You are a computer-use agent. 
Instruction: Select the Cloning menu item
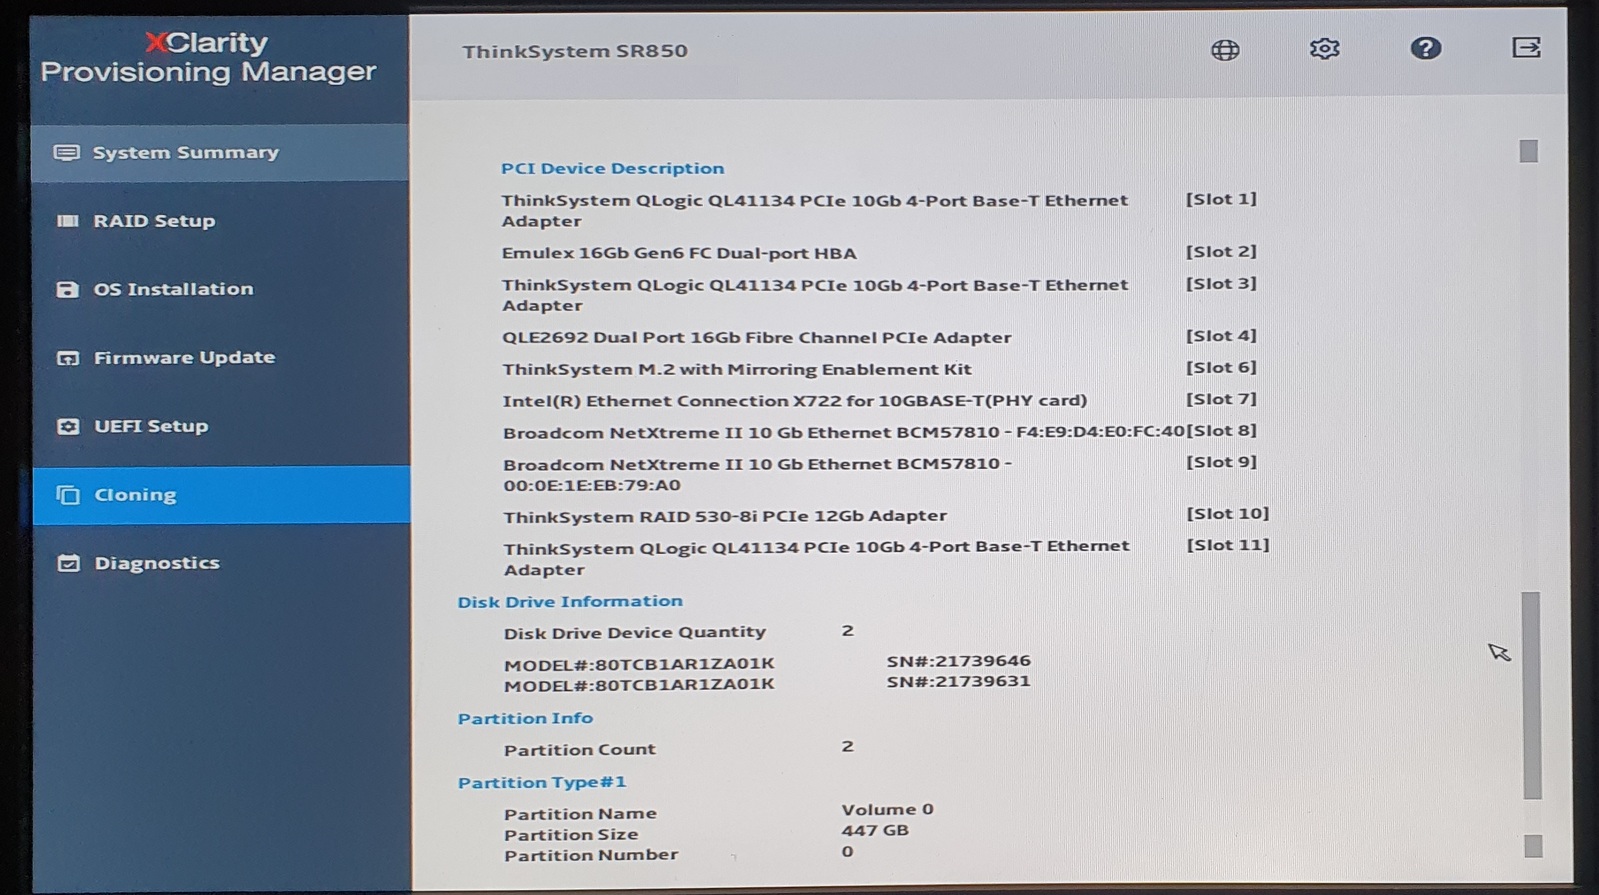[221, 495]
